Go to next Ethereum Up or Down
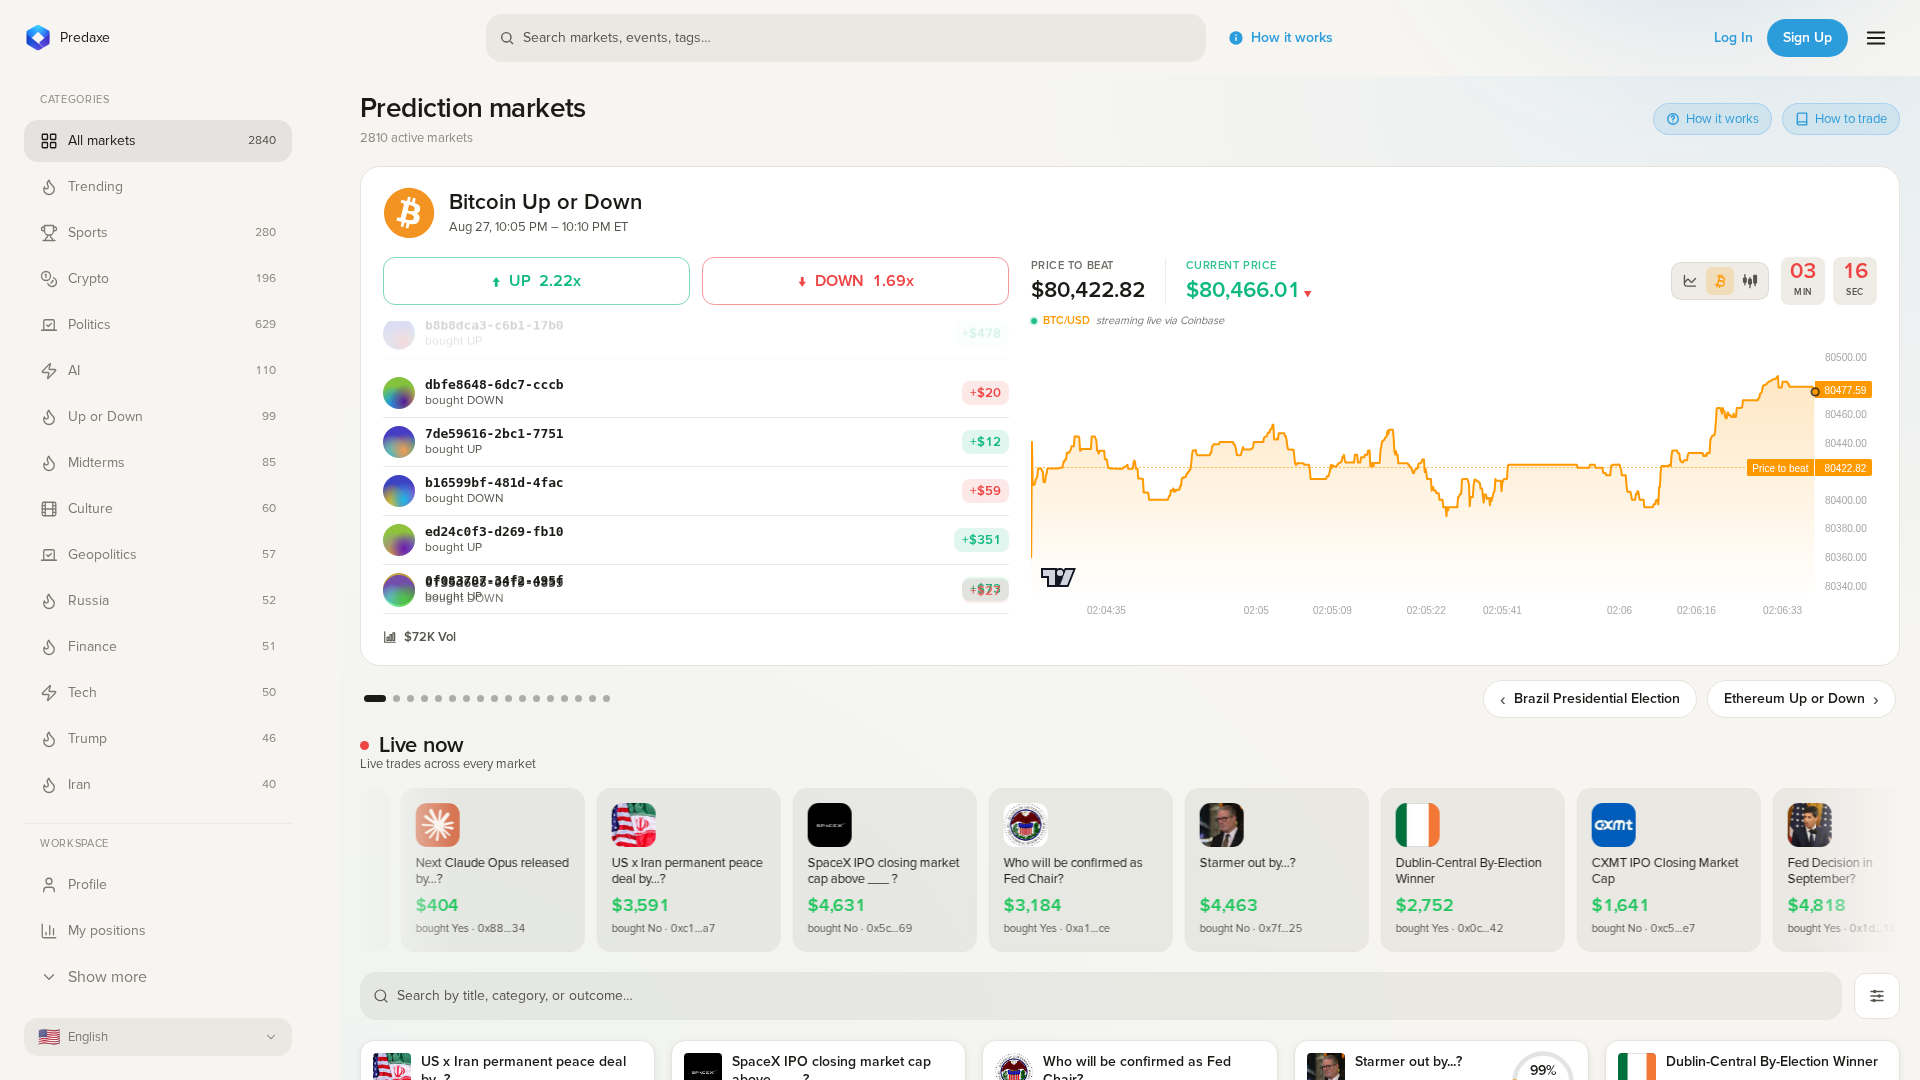The image size is (1920, 1080). pyautogui.click(x=1801, y=699)
